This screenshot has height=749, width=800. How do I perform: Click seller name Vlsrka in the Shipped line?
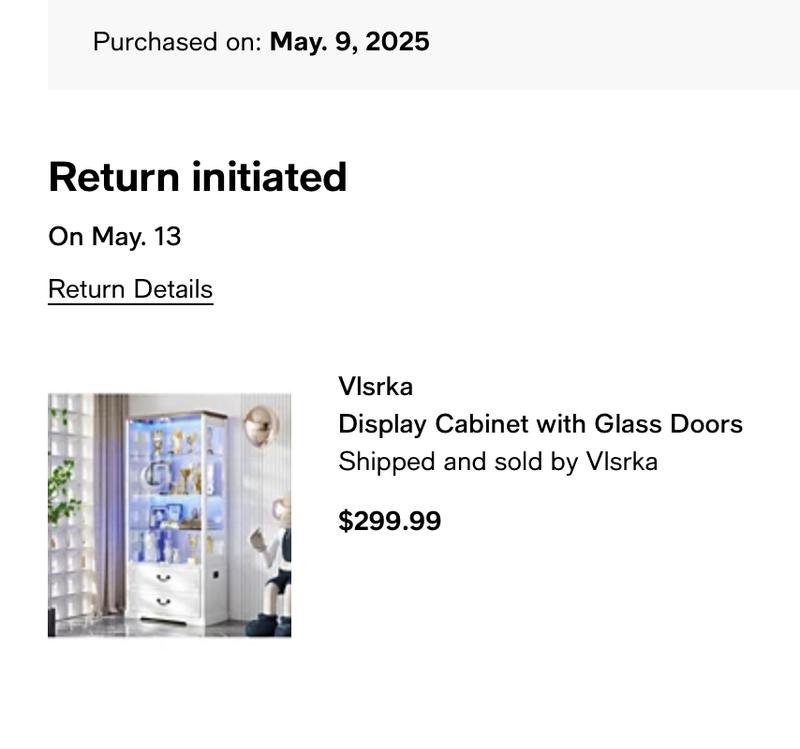622,462
